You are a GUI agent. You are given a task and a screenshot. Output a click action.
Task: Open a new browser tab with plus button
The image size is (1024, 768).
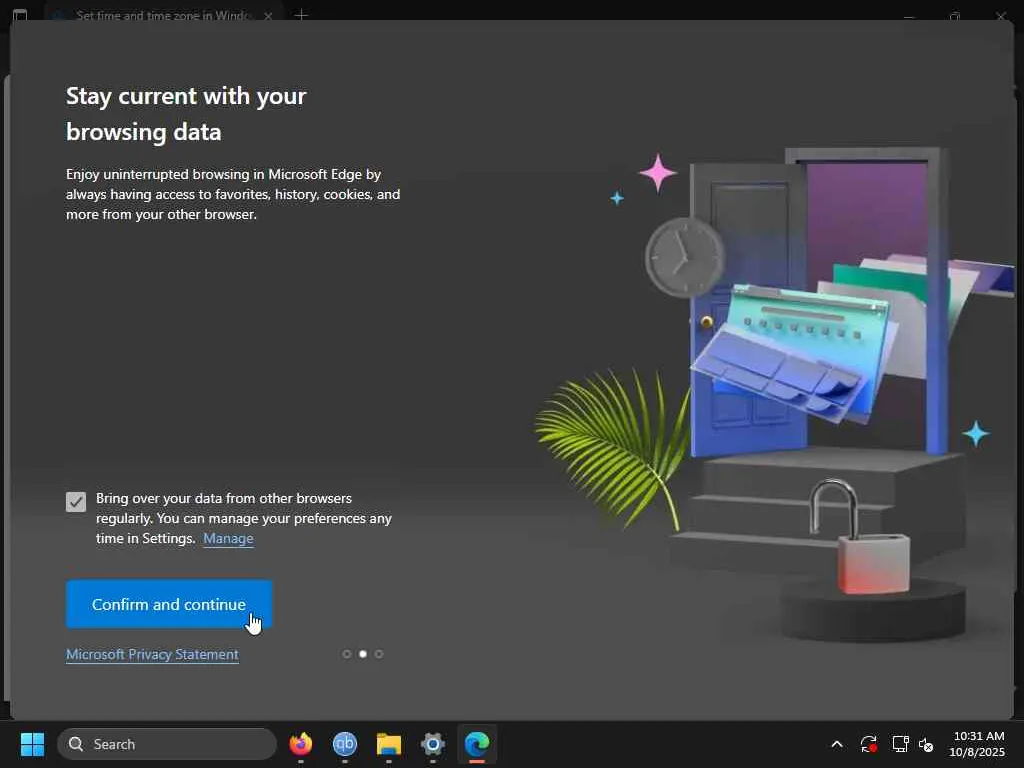[x=301, y=15]
